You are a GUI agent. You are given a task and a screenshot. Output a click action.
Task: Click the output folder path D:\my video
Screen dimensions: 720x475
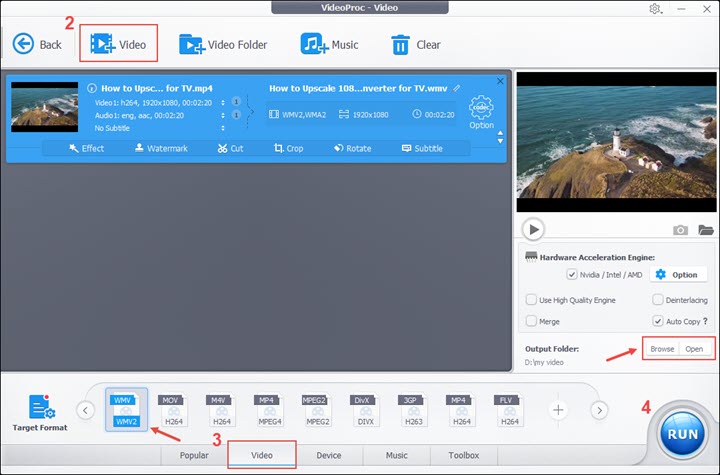[x=544, y=362]
